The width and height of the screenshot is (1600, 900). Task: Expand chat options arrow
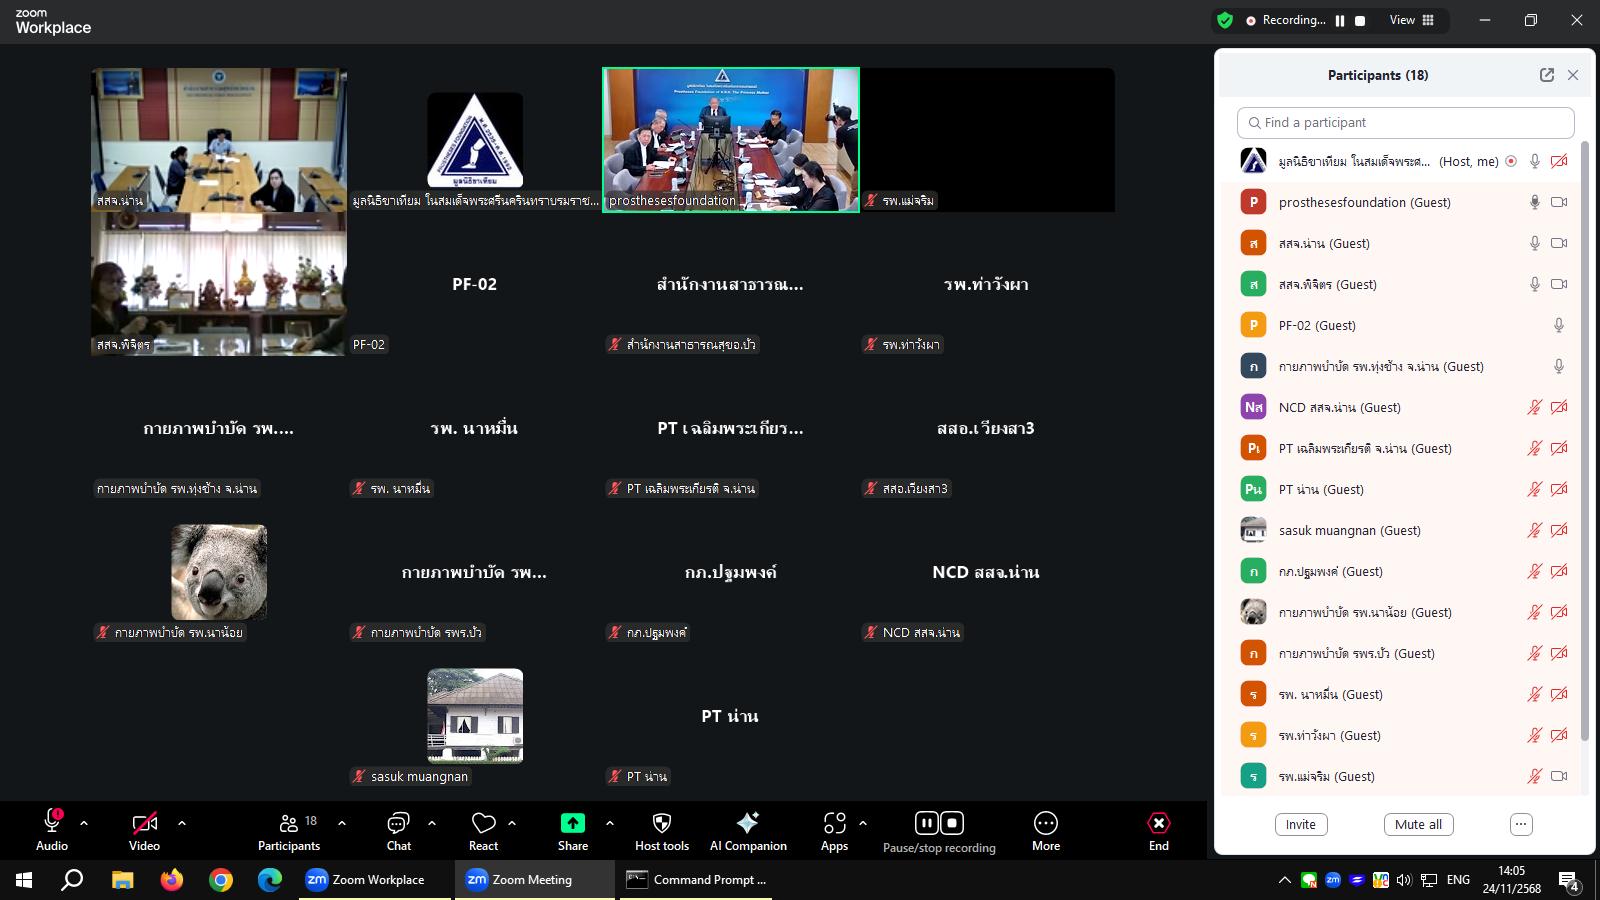click(432, 823)
